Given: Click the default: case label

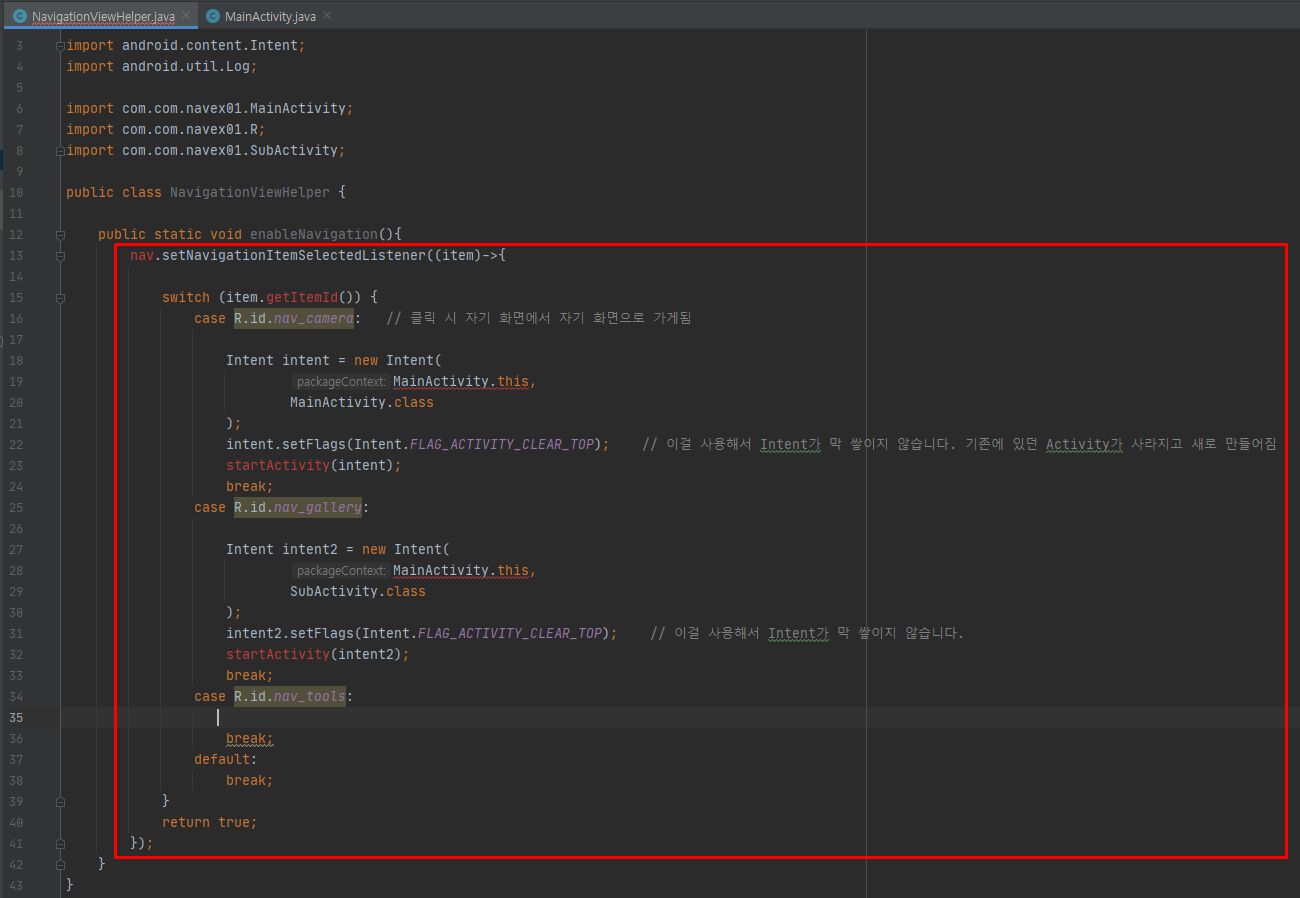Looking at the screenshot, I should pos(226,760).
